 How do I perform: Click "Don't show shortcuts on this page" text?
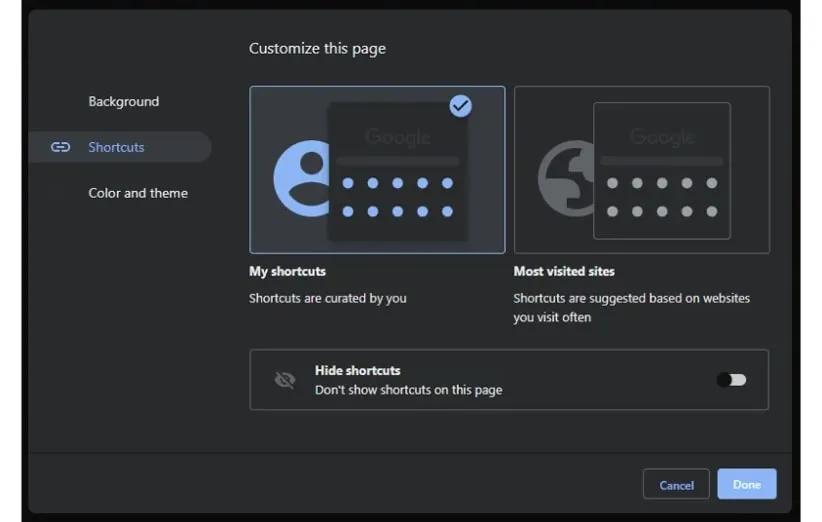tap(408, 390)
